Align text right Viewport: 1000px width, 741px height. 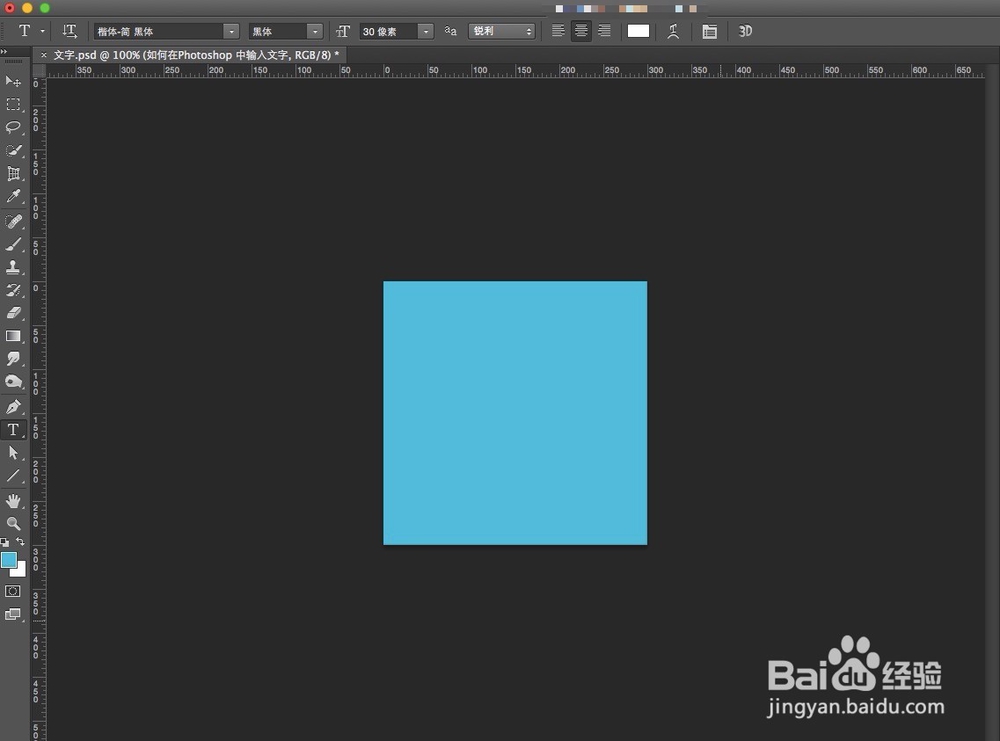[x=604, y=31]
